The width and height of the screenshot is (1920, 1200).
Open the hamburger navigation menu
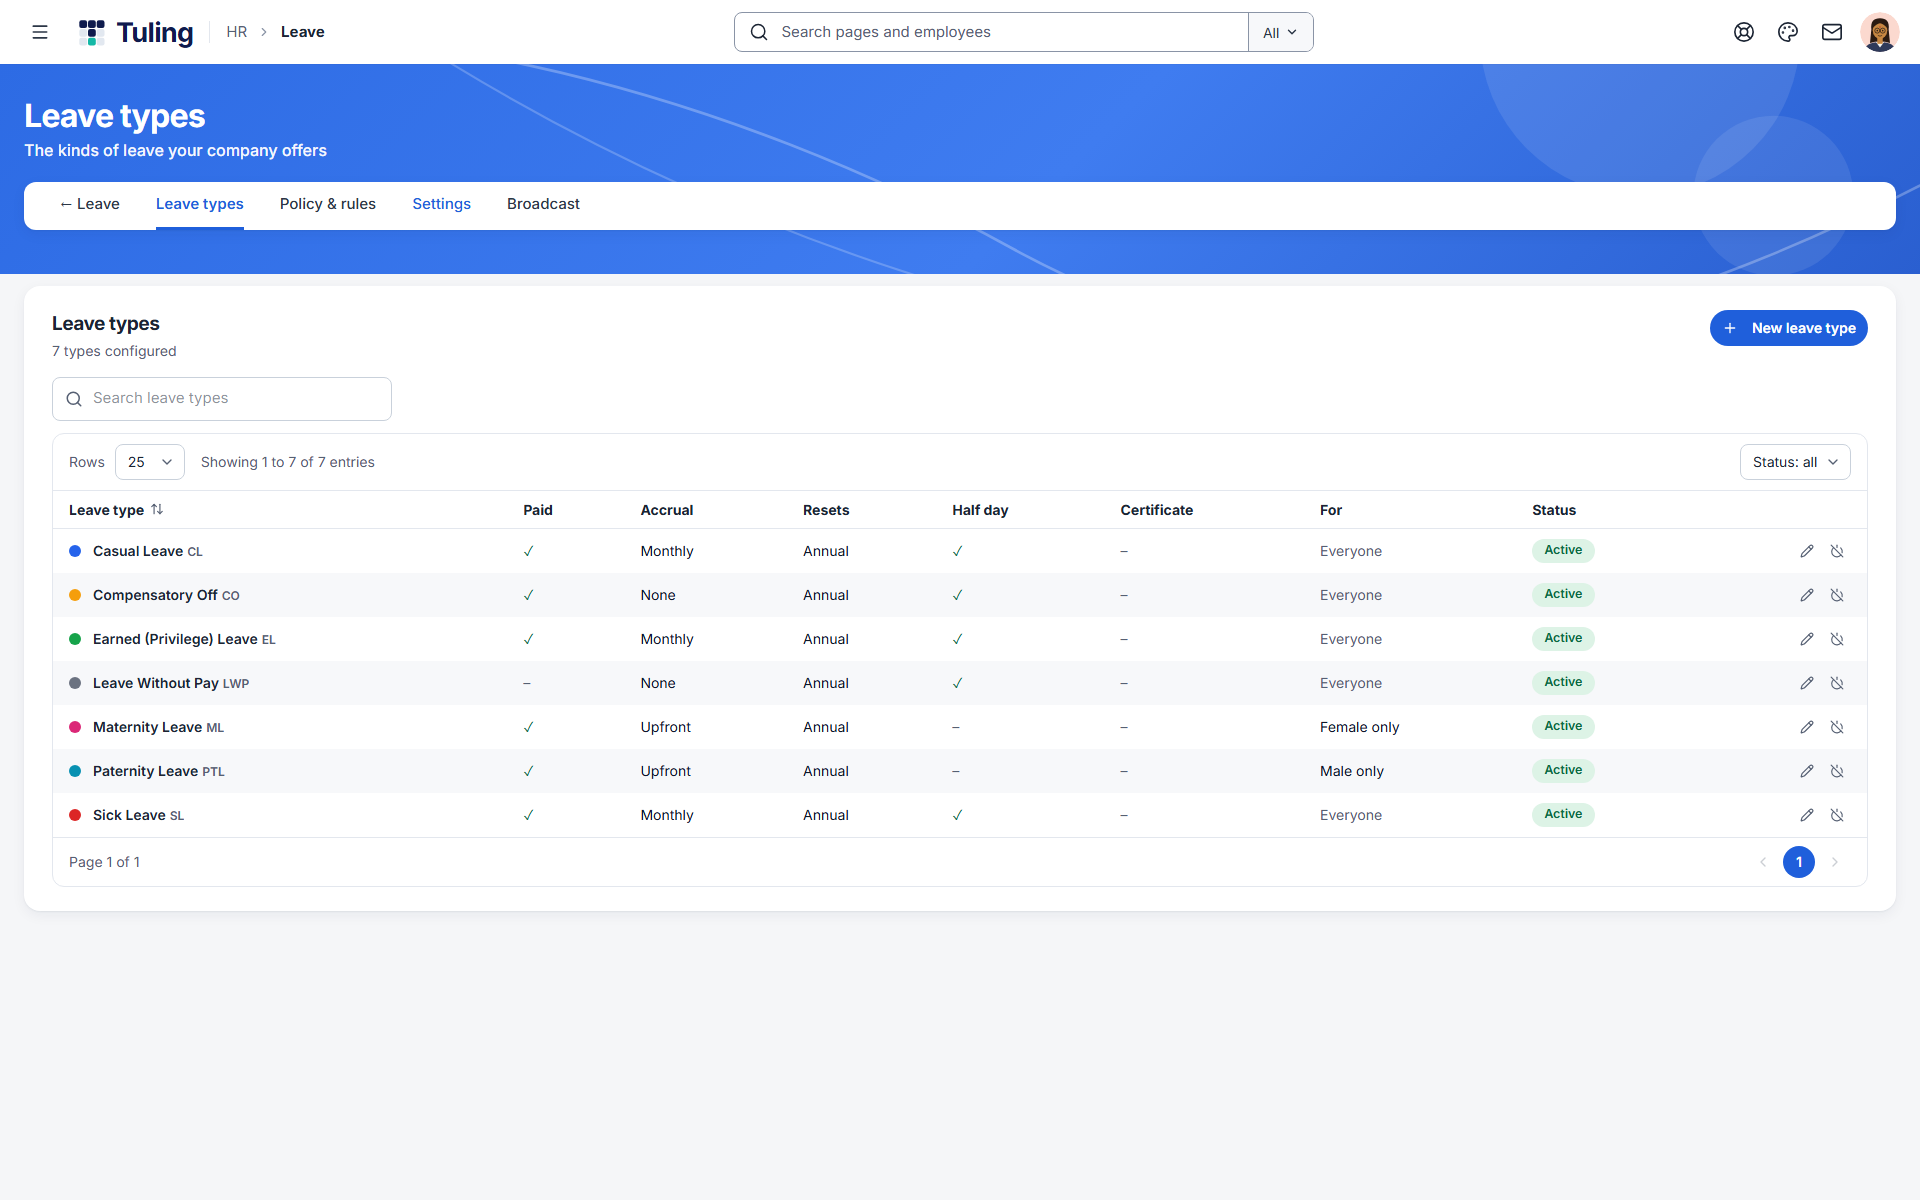click(x=40, y=32)
